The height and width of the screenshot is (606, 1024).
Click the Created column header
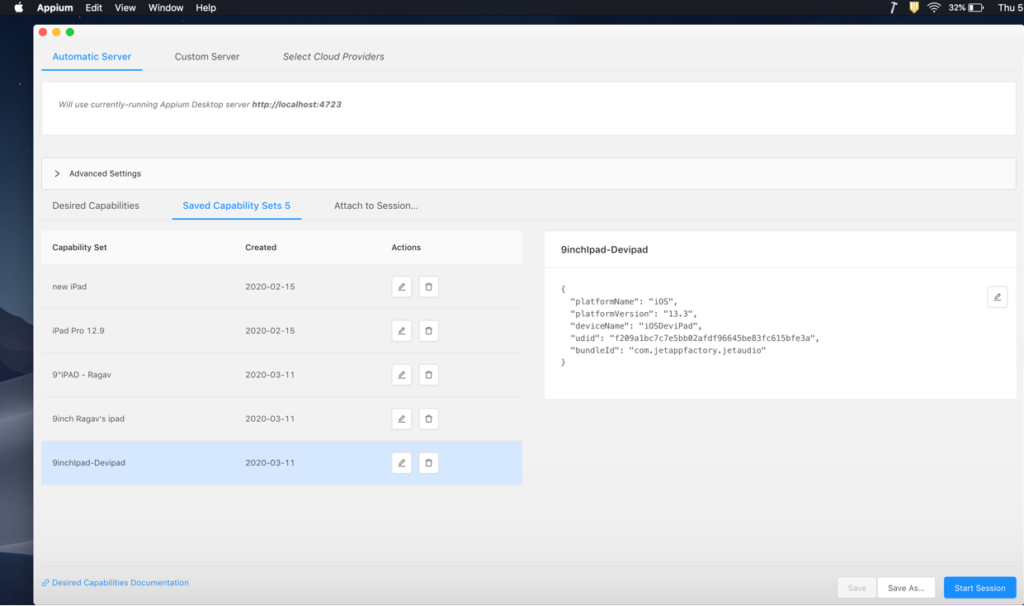(x=261, y=247)
